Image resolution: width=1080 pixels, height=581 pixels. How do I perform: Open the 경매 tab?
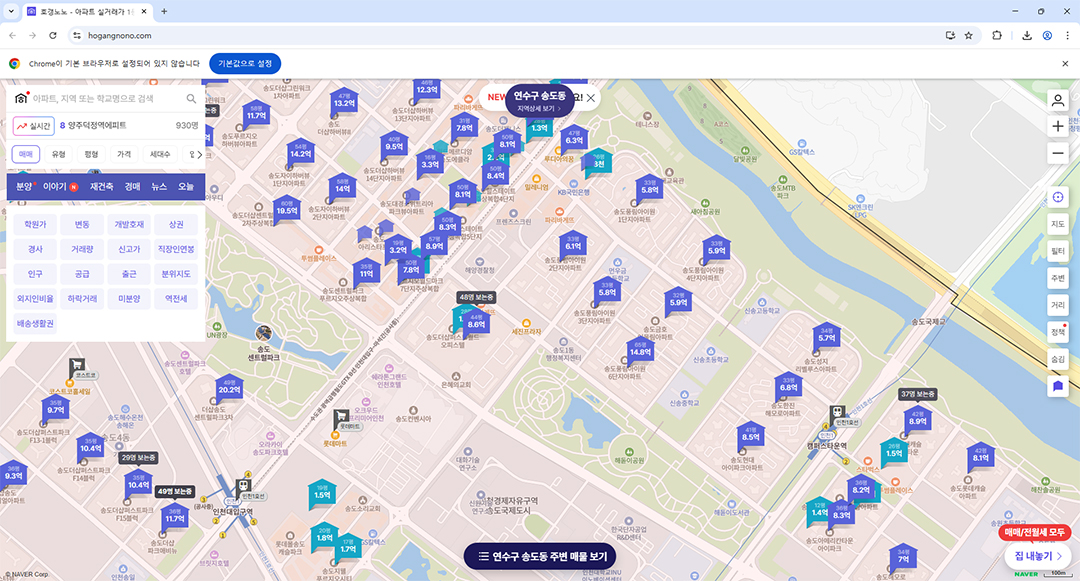click(132, 187)
